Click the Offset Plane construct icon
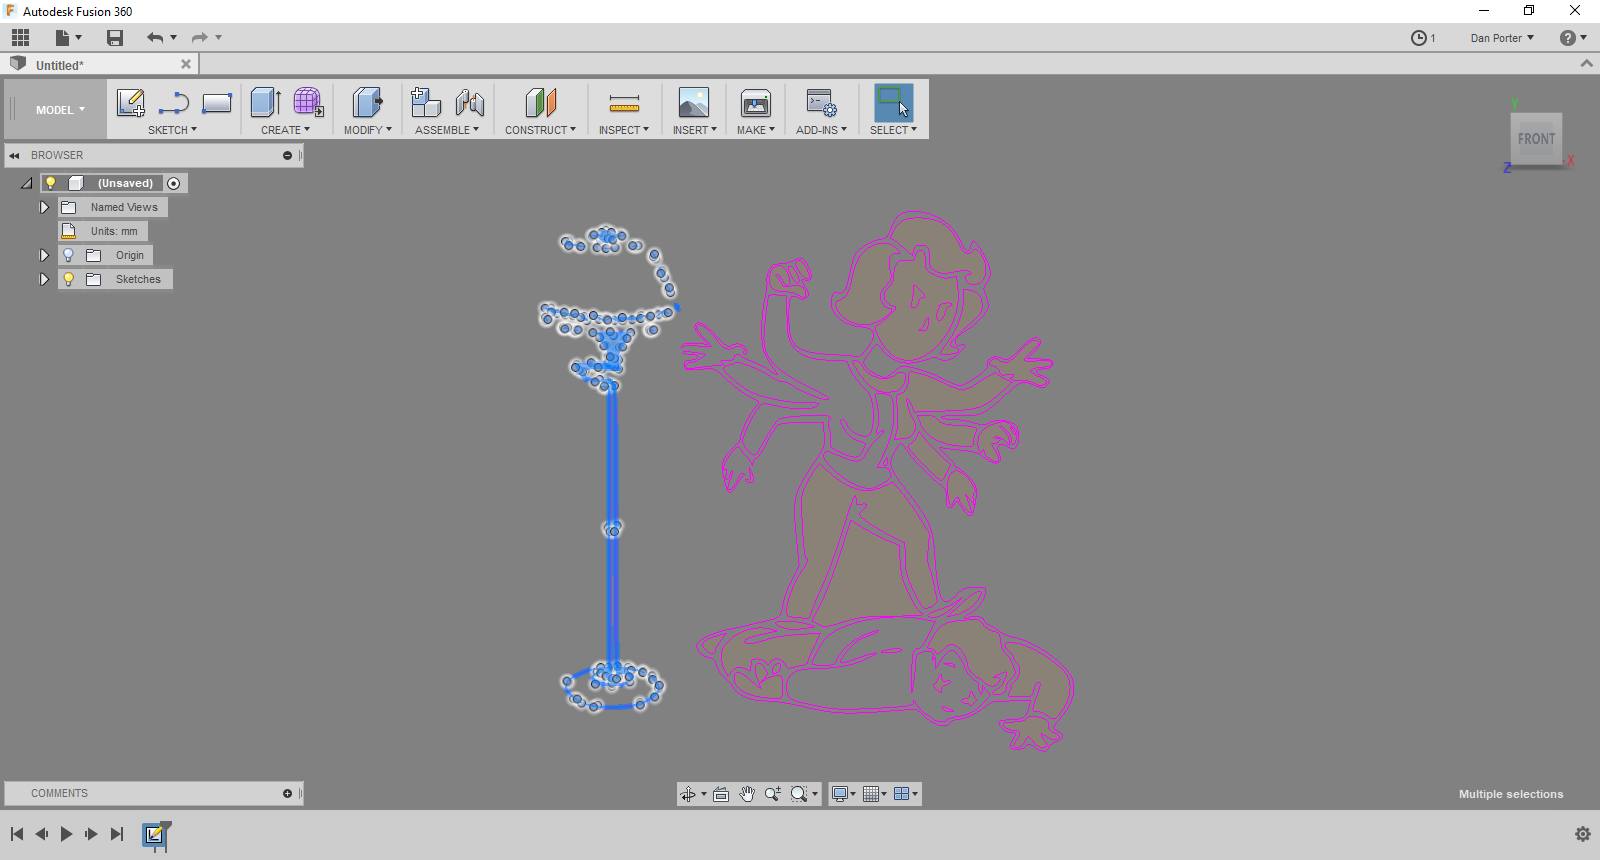Image resolution: width=1600 pixels, height=860 pixels. pyautogui.click(x=540, y=102)
